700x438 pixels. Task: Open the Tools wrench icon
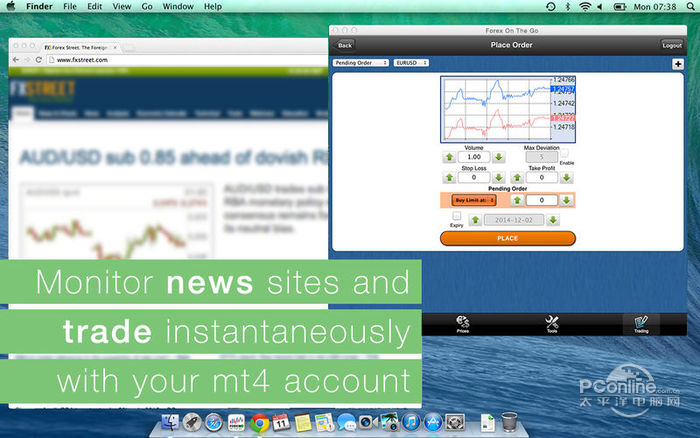[x=552, y=324]
